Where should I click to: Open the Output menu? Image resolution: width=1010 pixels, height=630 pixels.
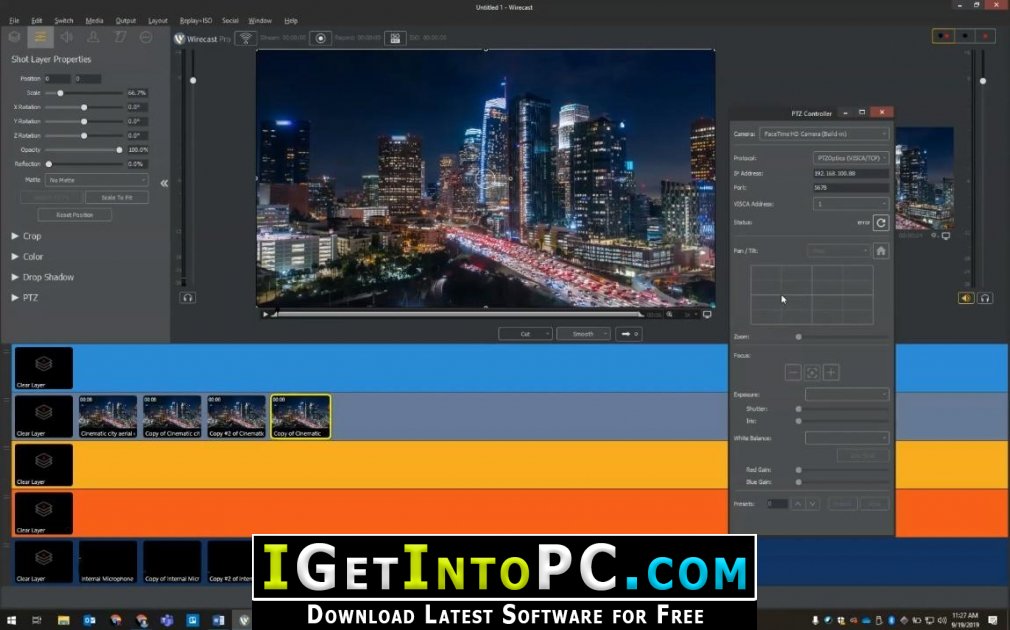(x=126, y=21)
